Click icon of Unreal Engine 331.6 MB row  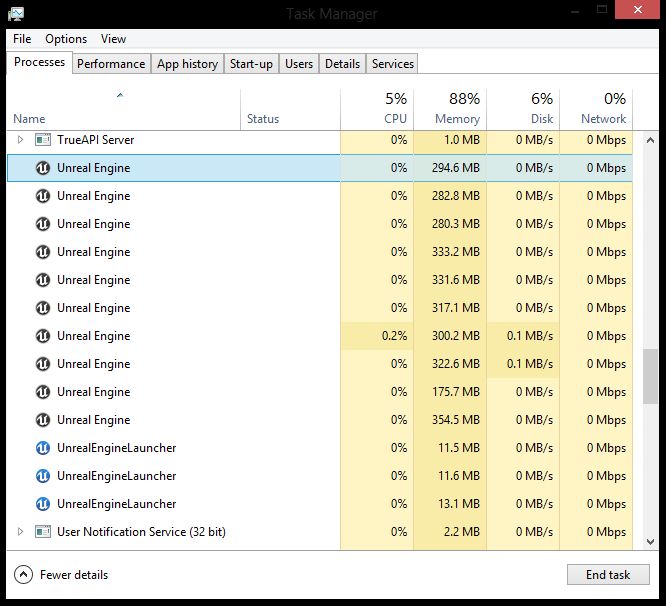point(43,280)
